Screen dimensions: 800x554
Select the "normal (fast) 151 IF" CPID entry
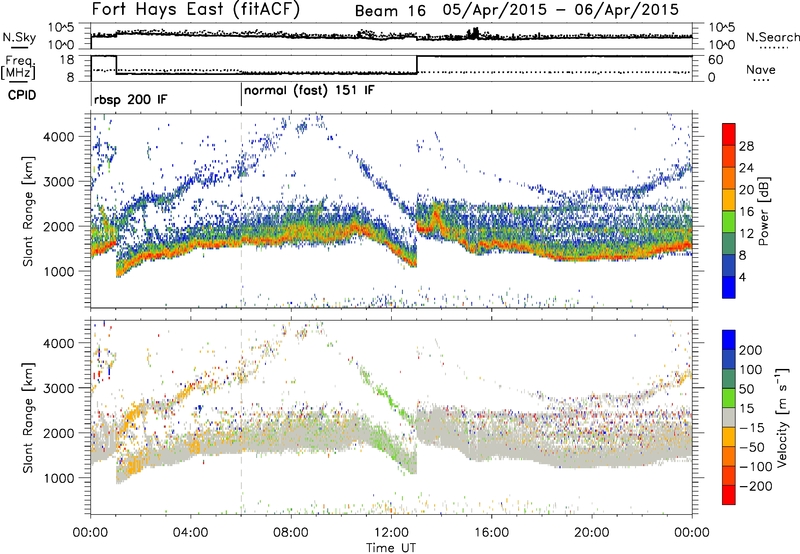click(309, 90)
